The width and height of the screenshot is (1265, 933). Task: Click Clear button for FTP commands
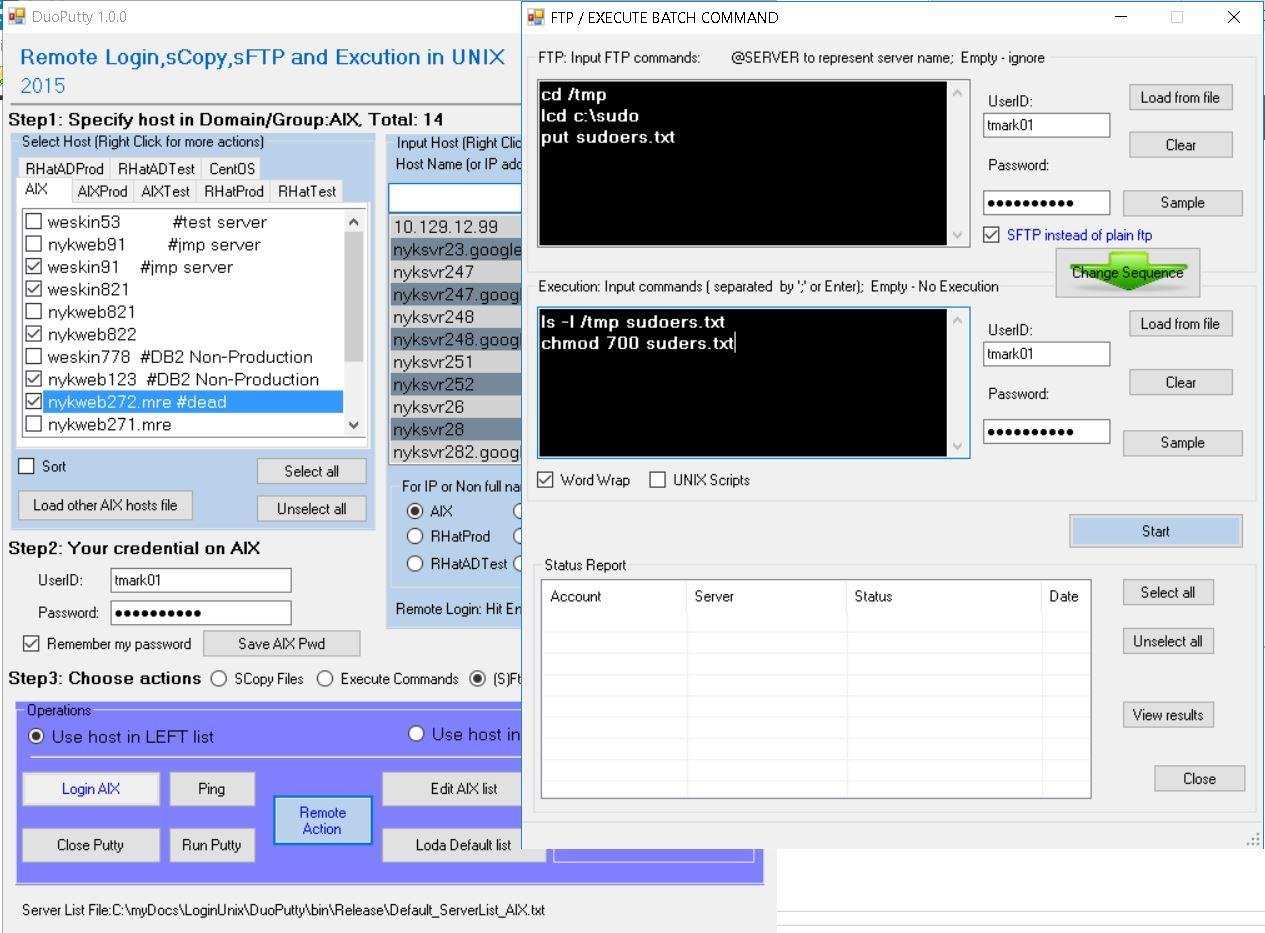pos(1180,145)
